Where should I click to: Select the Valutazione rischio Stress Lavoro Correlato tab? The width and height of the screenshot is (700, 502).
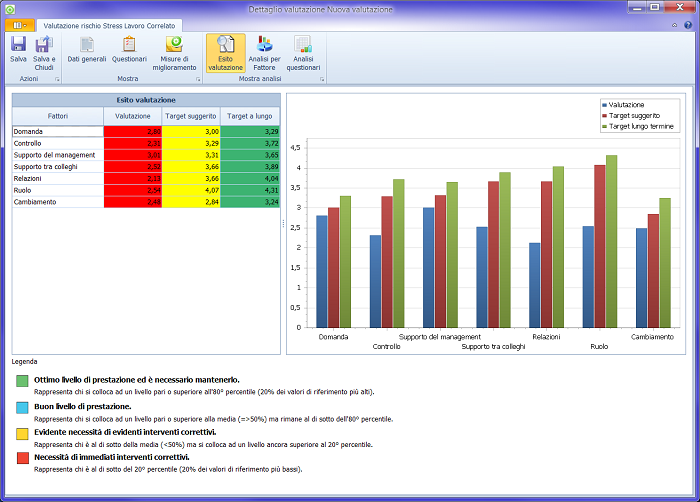[x=107, y=24]
